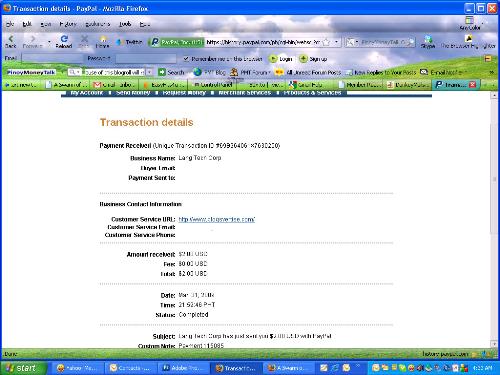This screenshot has height=375, width=500.
Task: Open New Replies to Your Posts
Action: coord(381,72)
